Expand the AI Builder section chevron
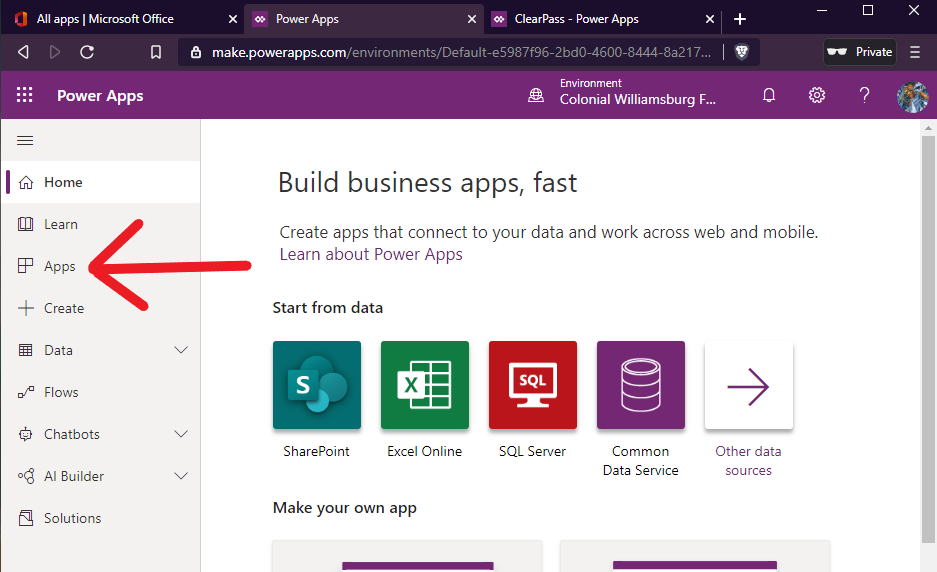Screen dimensions: 937x572 (181, 476)
